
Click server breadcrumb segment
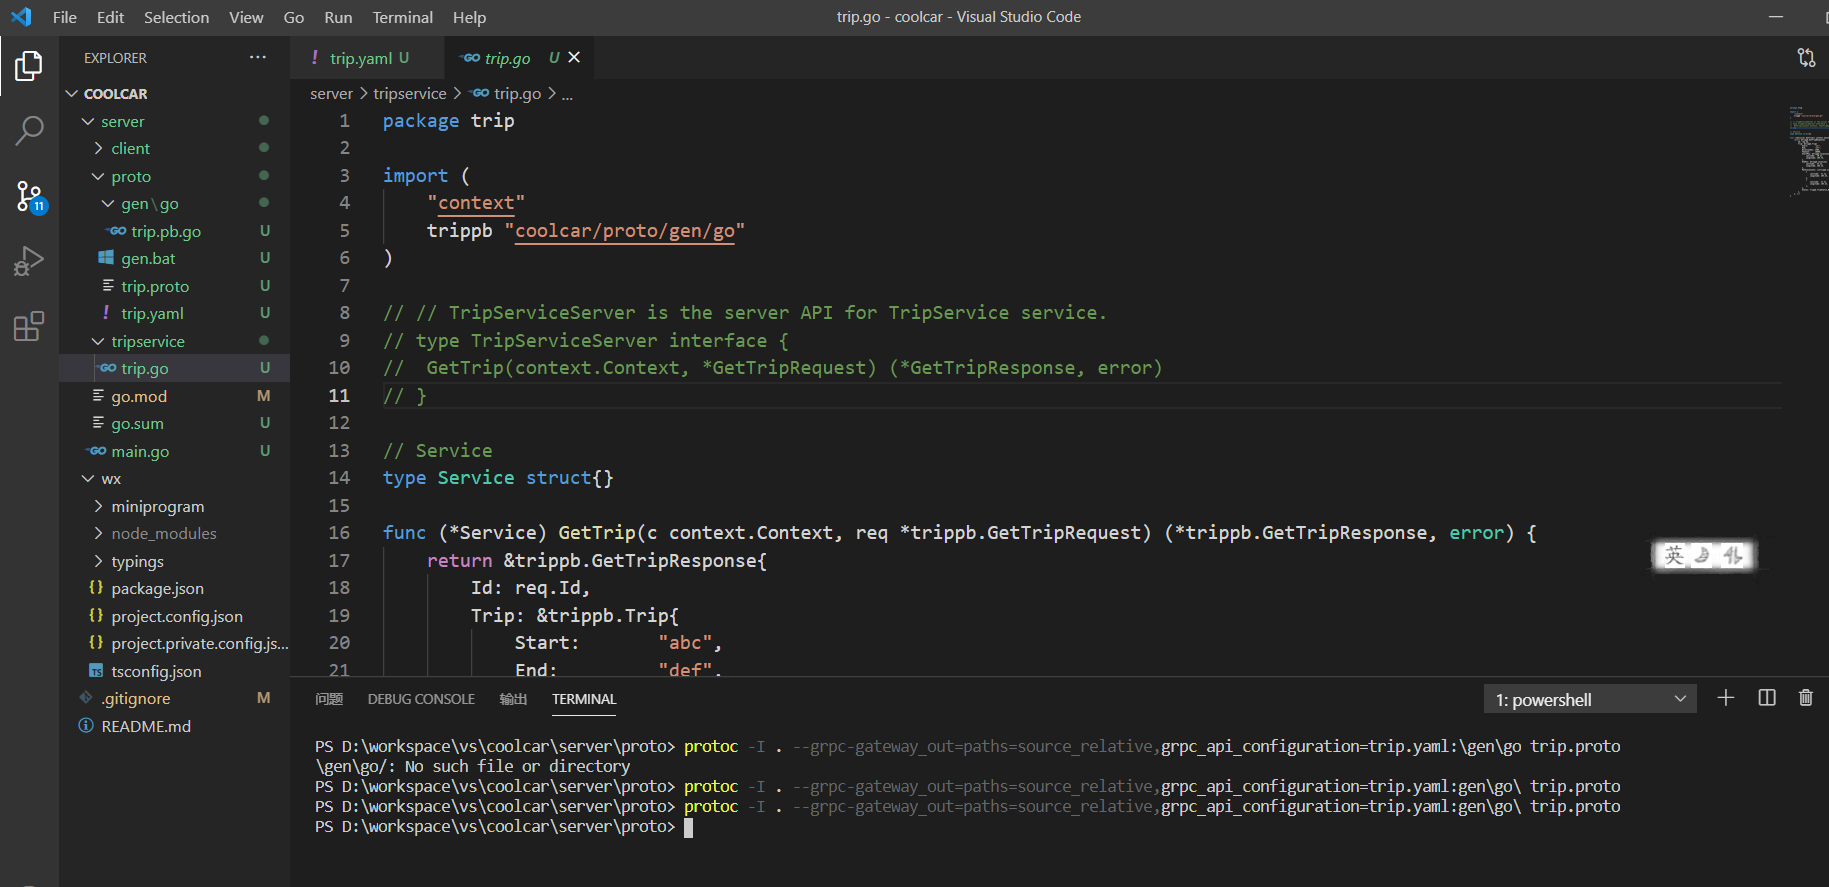331,93
